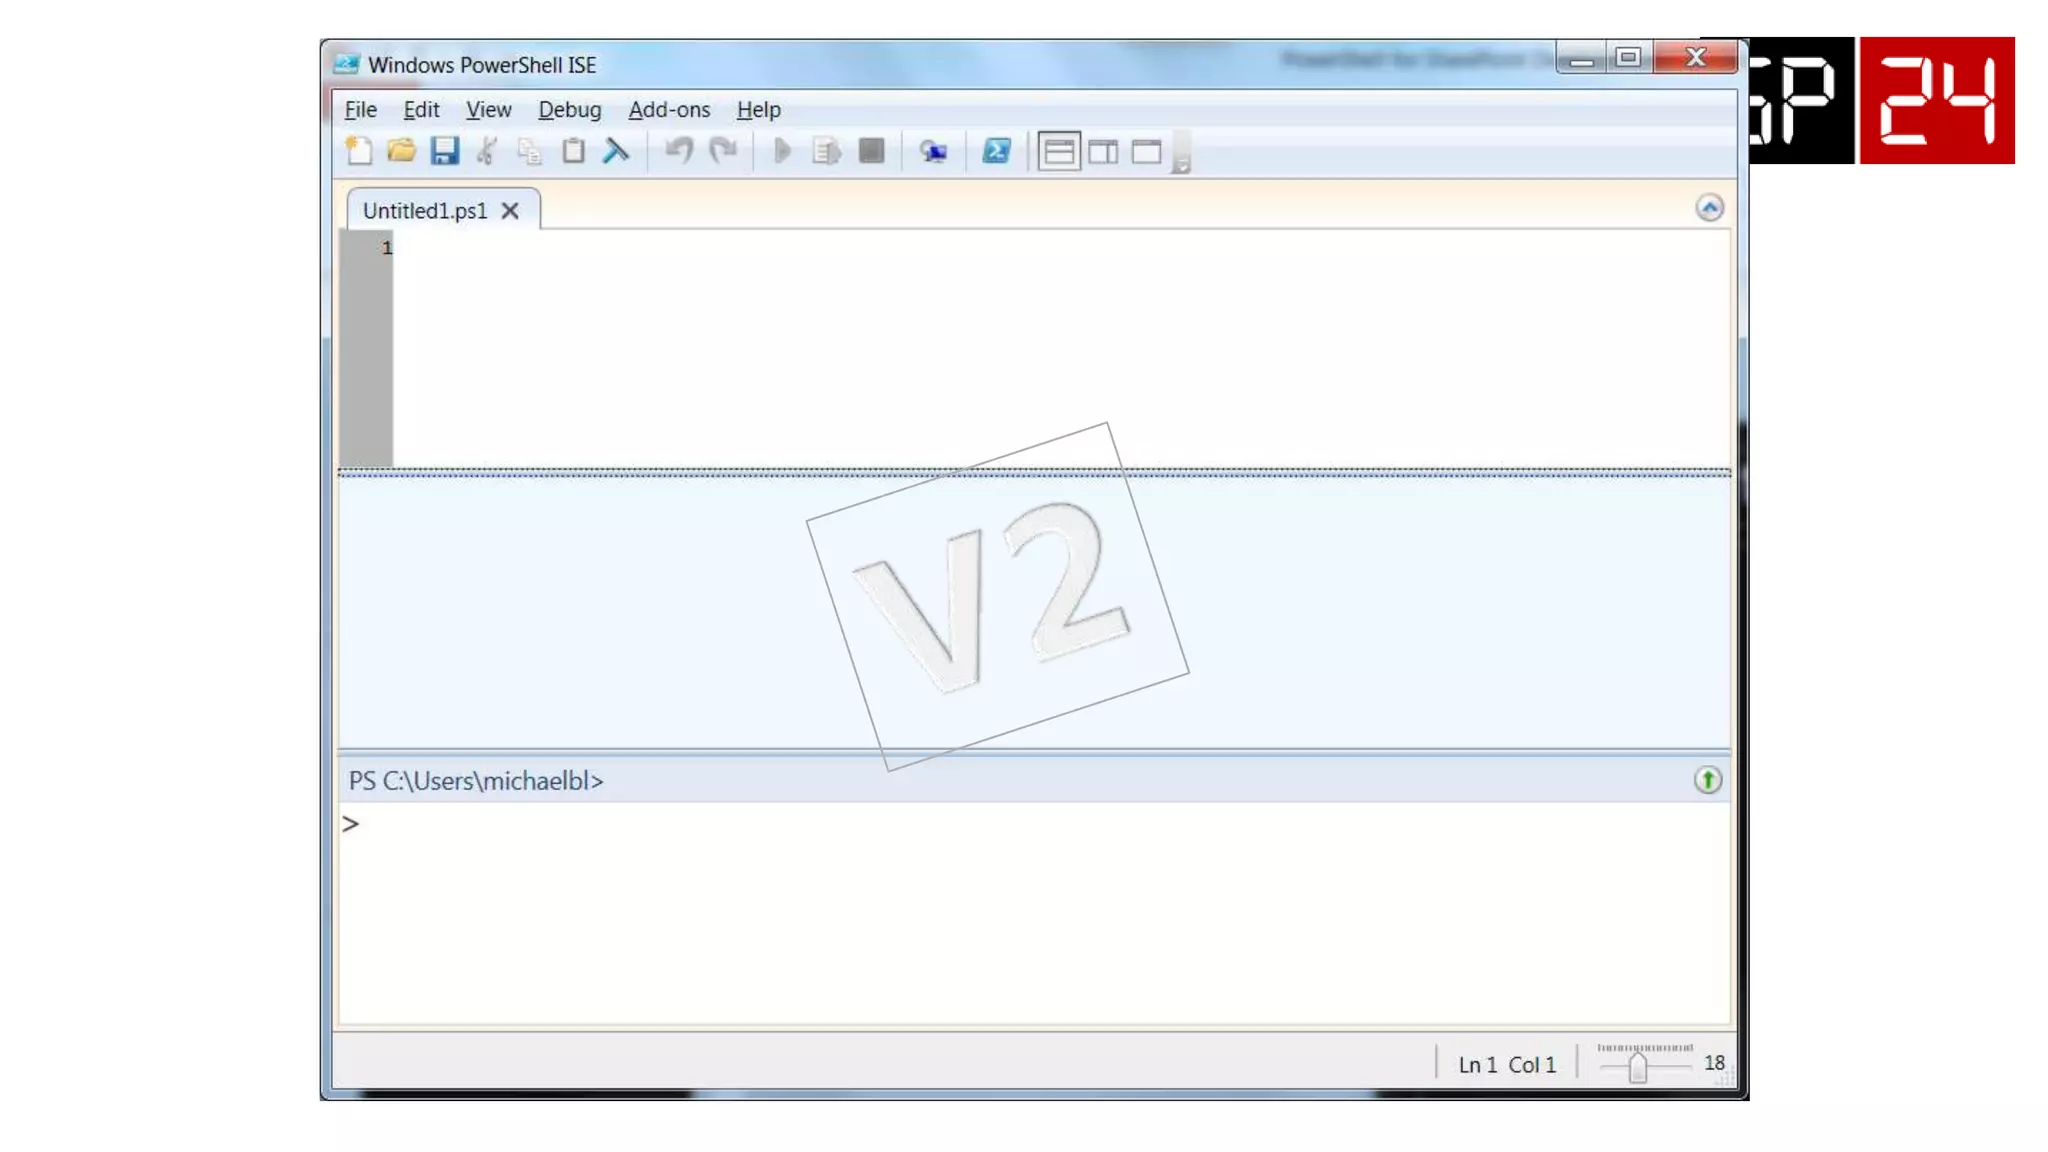Close the Untitled1.ps1 tab
The height and width of the screenshot is (1152, 2048).
(x=510, y=211)
